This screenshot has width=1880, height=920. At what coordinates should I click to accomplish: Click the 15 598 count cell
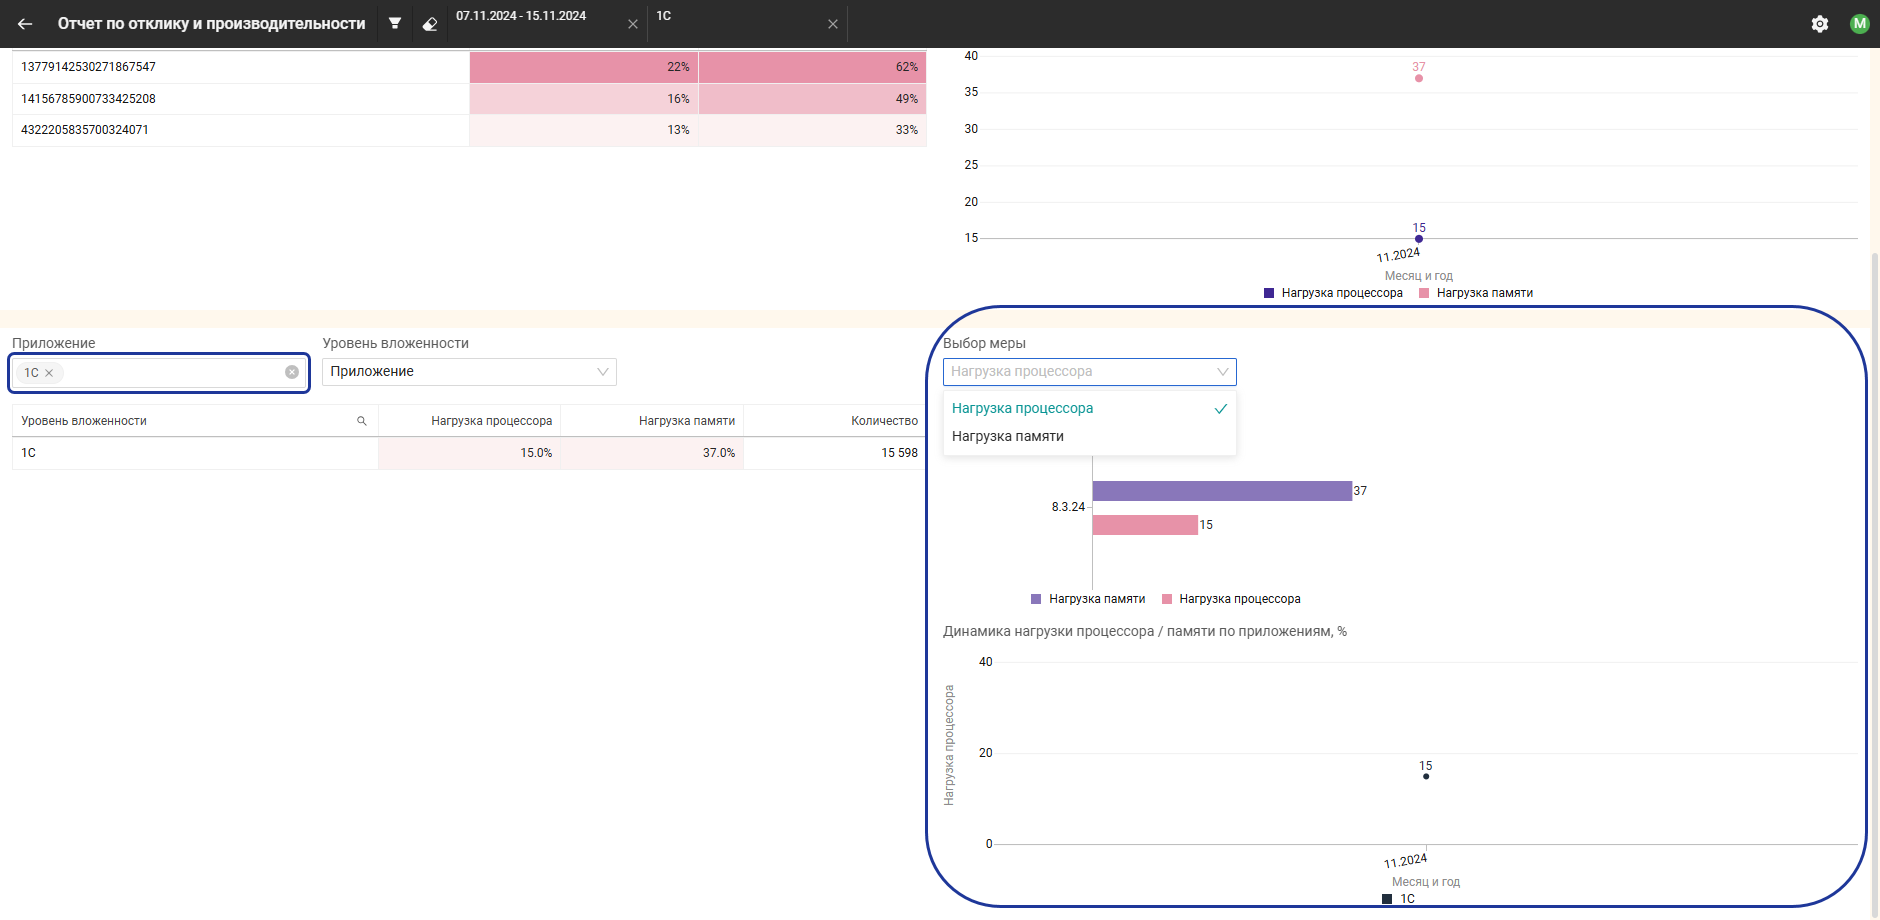click(x=835, y=453)
